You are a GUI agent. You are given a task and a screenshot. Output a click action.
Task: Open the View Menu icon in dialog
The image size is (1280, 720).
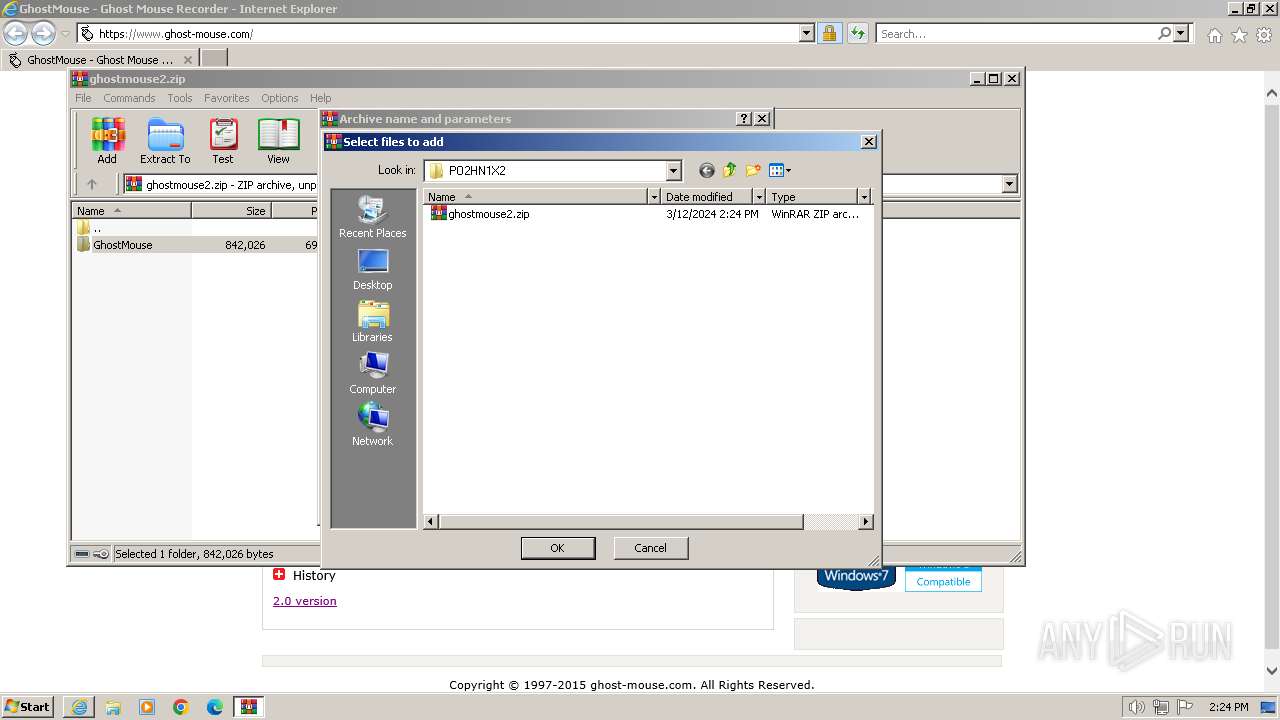[780, 171]
